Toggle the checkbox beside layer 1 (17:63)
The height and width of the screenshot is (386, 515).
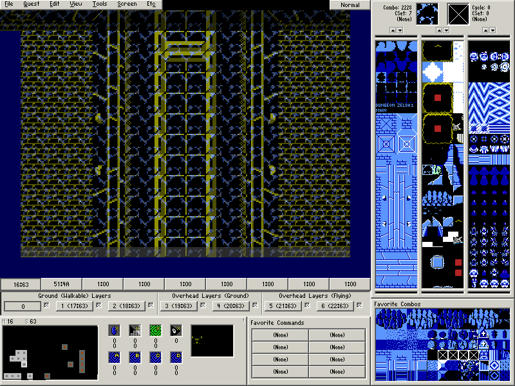tap(99, 305)
